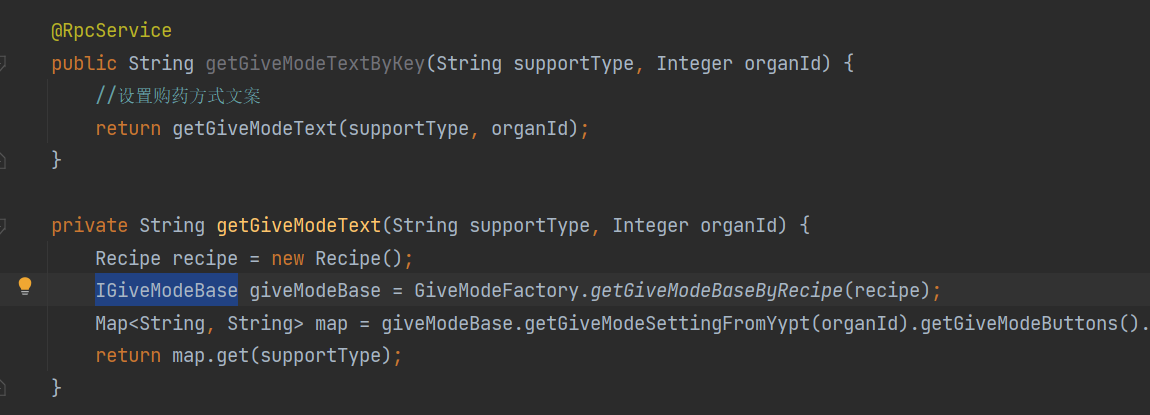The width and height of the screenshot is (1150, 415).
Task: Click the Map<String, String> type declaration
Action: [199, 323]
